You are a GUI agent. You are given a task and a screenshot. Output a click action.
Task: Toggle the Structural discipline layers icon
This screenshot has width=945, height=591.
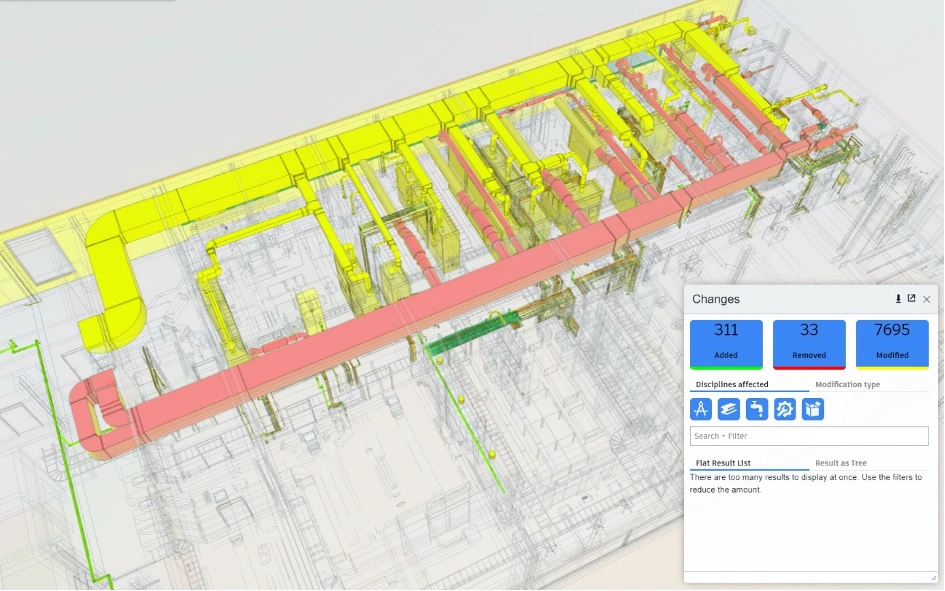point(729,409)
